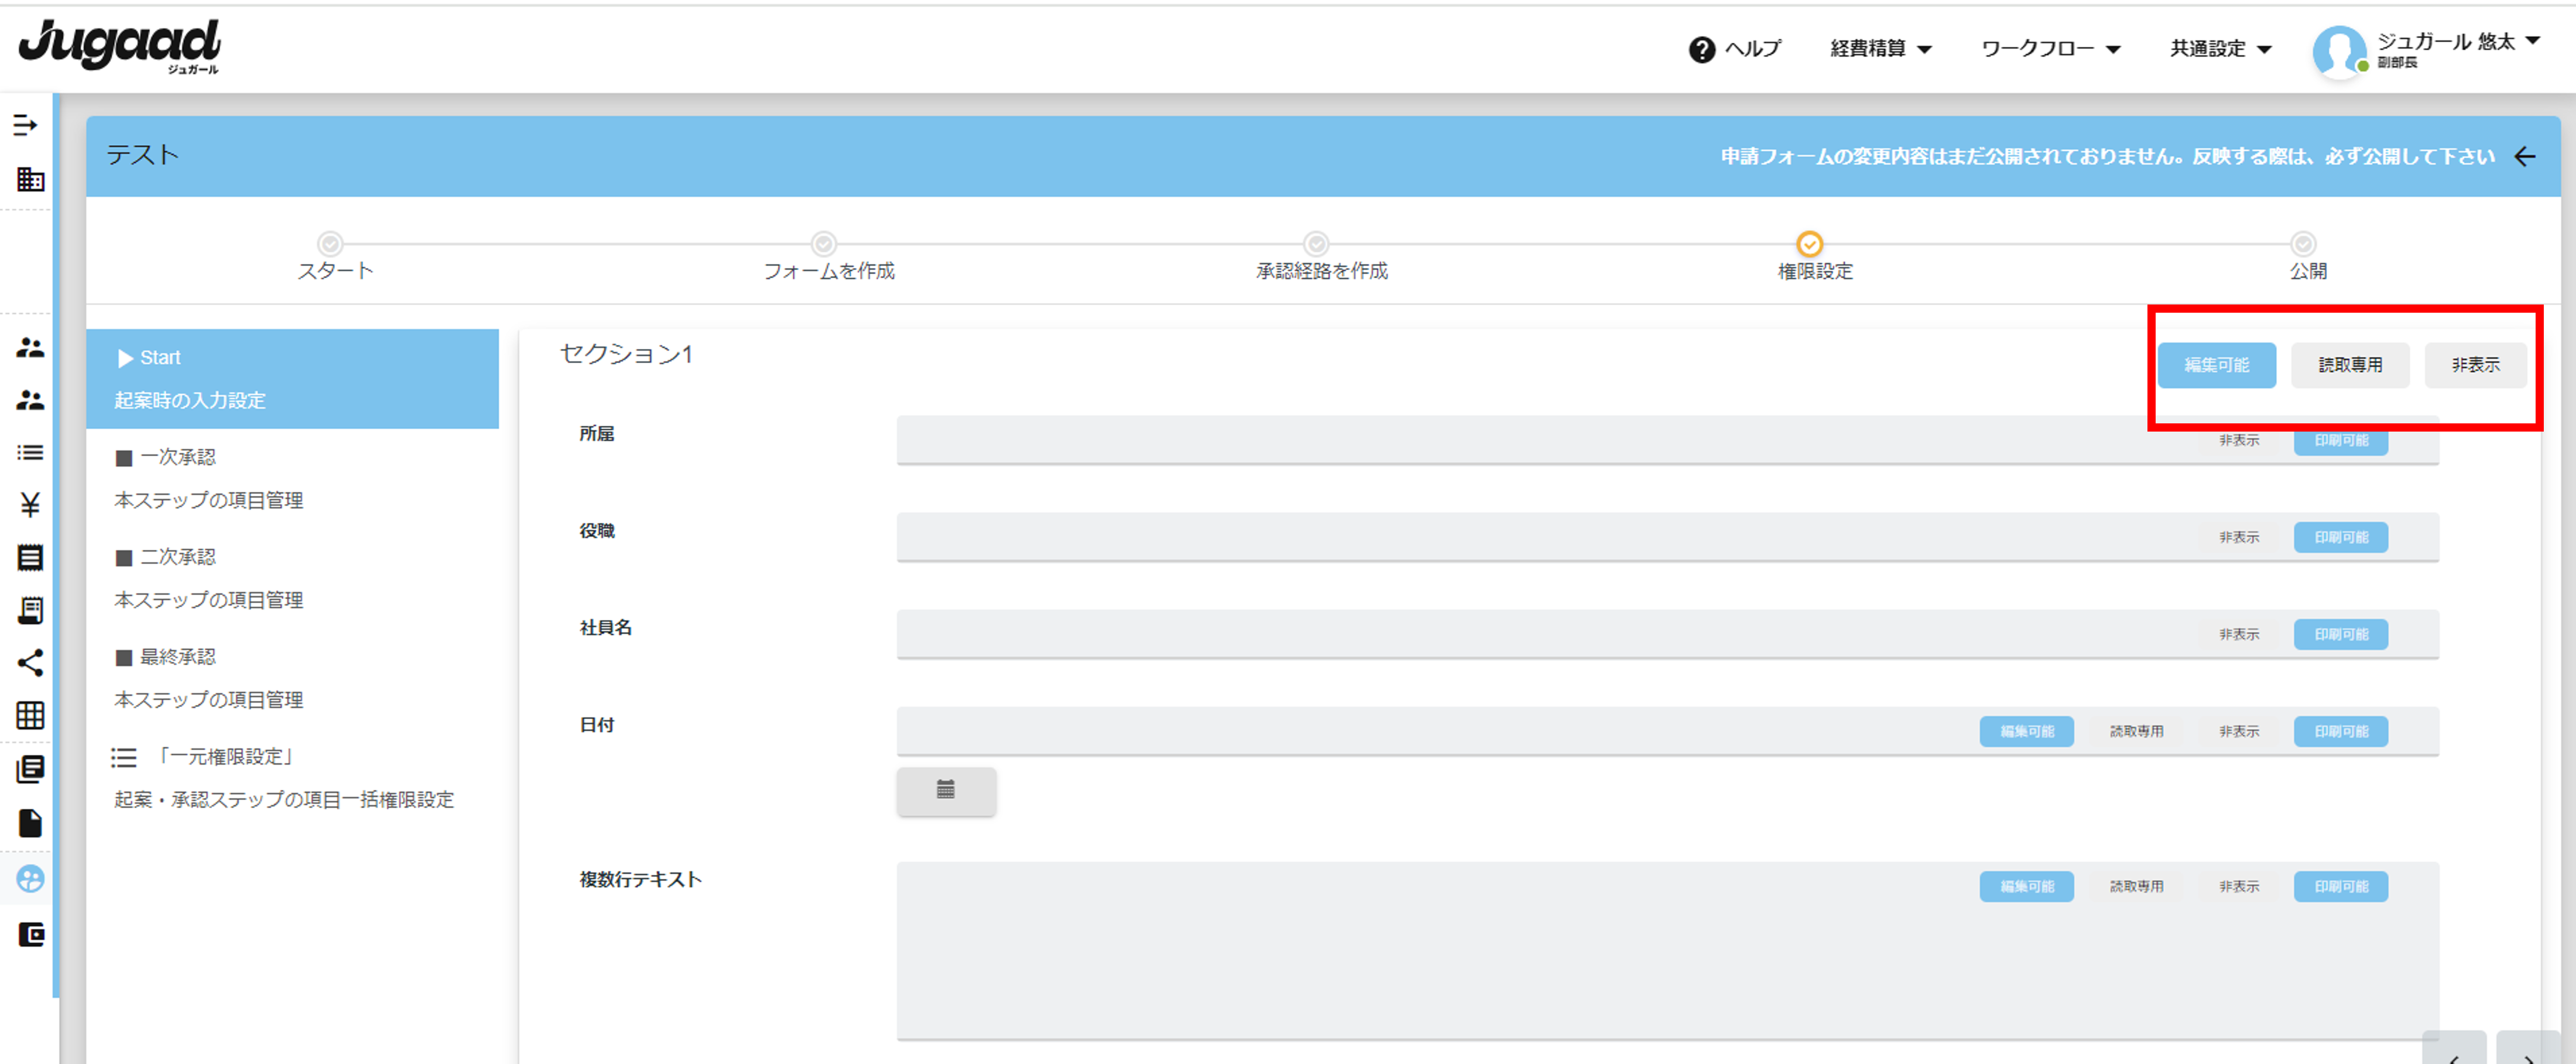Open the 経費精算 dropdown menu
The height and width of the screenshot is (1064, 2576).
pos(1880,49)
